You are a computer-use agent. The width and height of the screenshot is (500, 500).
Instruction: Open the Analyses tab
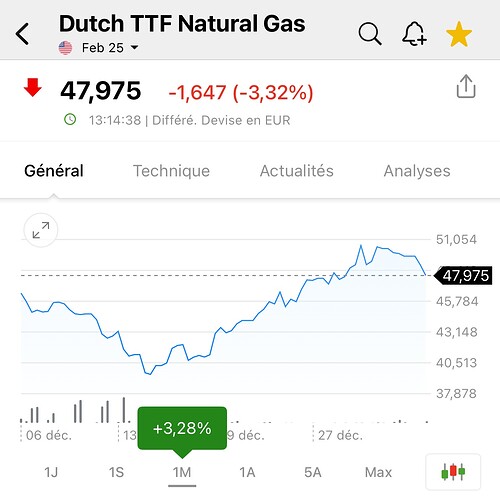tap(417, 171)
